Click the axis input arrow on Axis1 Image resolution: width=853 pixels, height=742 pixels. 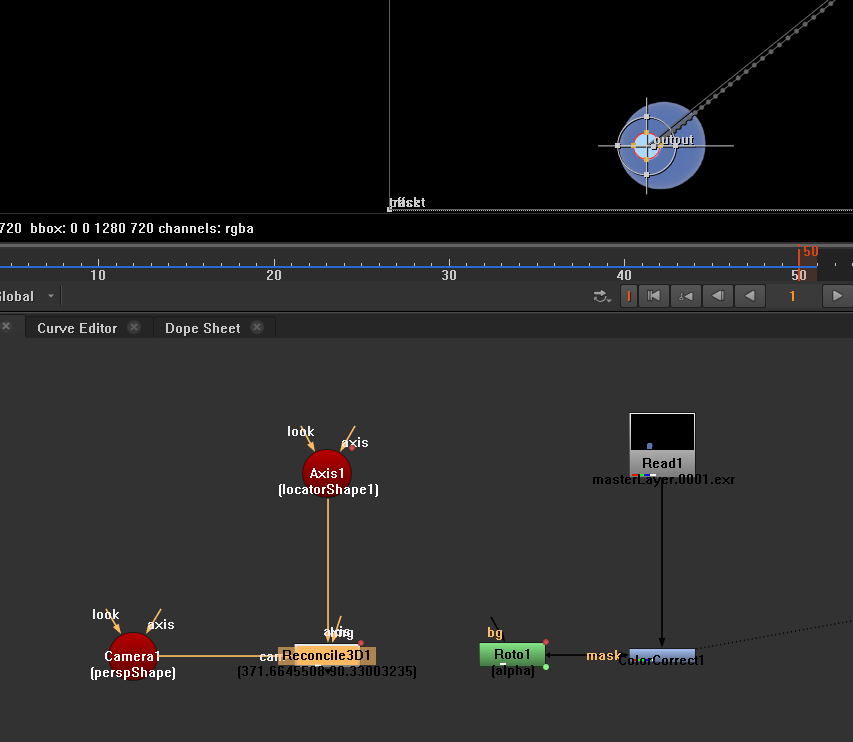[348, 438]
